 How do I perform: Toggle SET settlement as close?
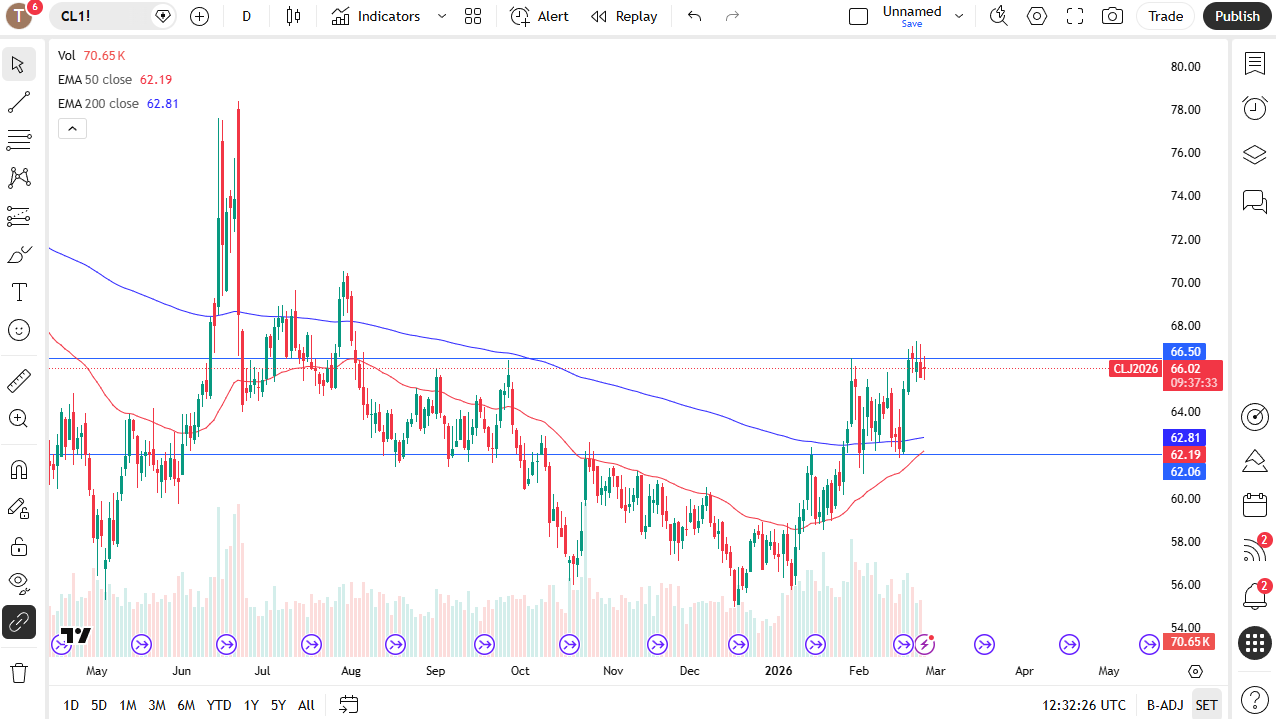[1207, 705]
